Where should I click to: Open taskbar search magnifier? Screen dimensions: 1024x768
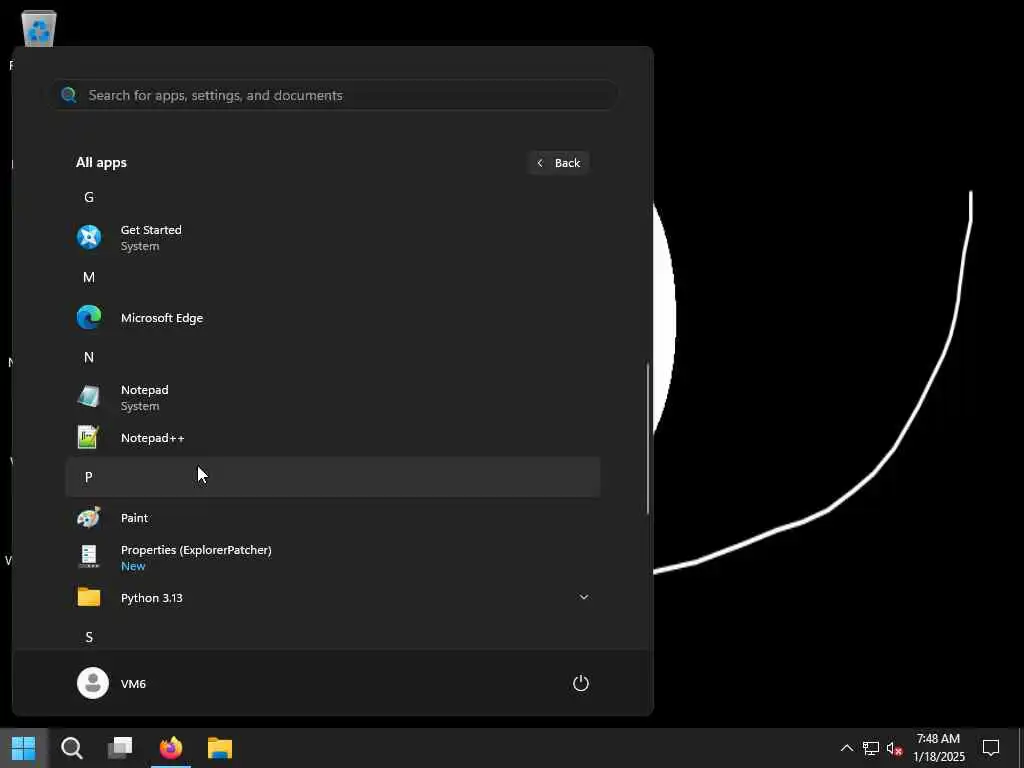pyautogui.click(x=72, y=748)
